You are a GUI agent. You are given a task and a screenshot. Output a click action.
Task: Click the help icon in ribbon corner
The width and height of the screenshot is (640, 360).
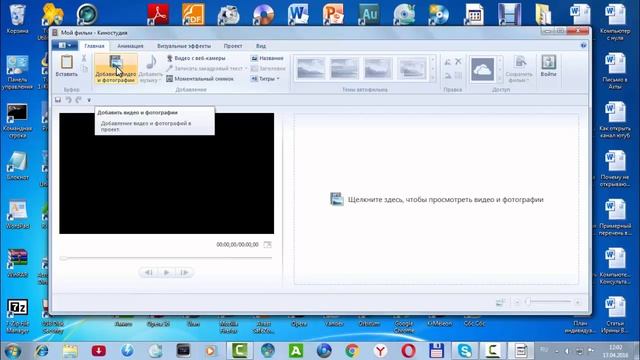pyautogui.click(x=583, y=45)
